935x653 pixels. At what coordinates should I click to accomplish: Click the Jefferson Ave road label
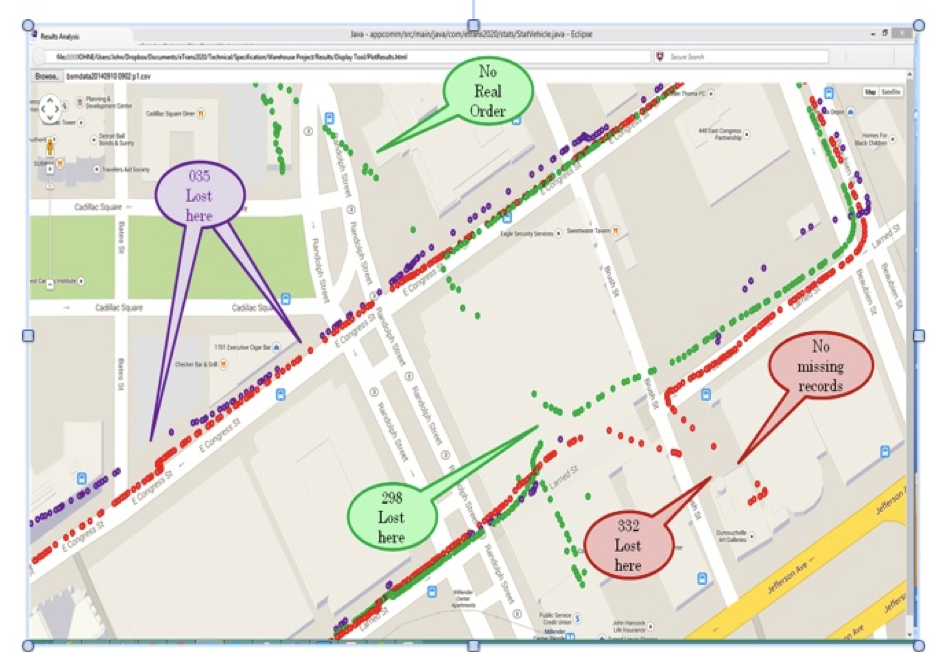pos(791,575)
